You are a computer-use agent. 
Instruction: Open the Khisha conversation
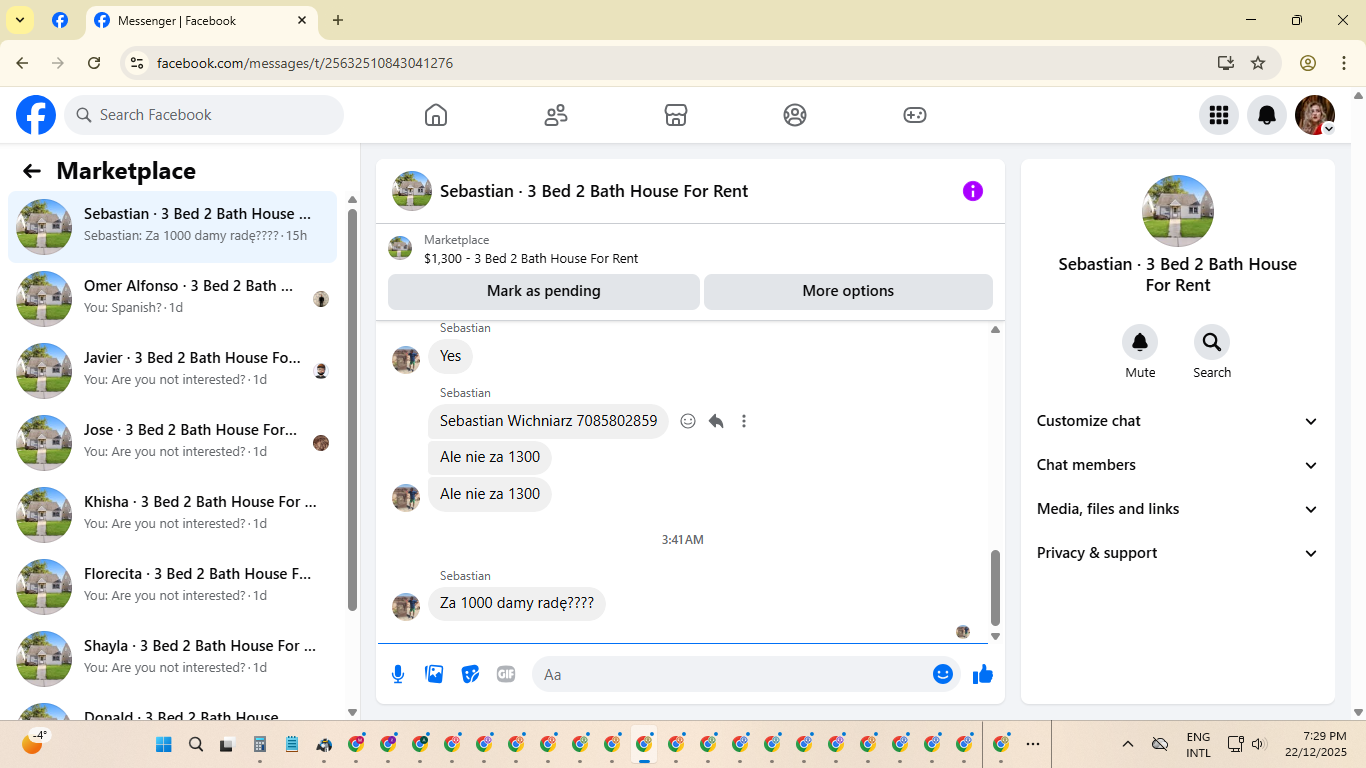click(x=172, y=515)
